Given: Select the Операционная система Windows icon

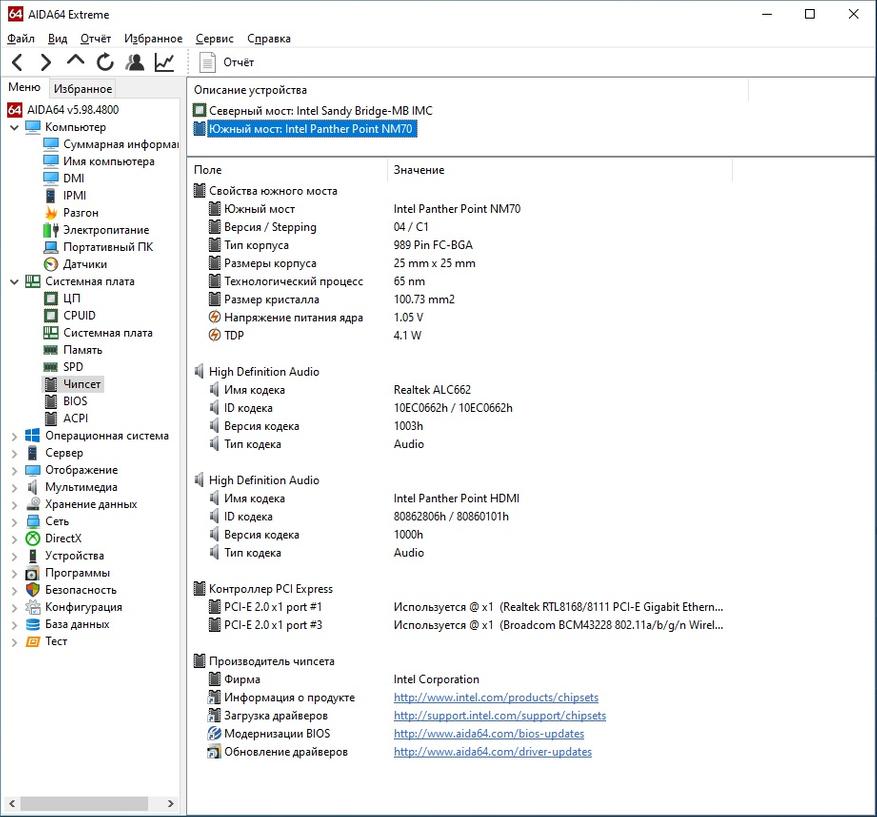Looking at the screenshot, I should click(33, 436).
